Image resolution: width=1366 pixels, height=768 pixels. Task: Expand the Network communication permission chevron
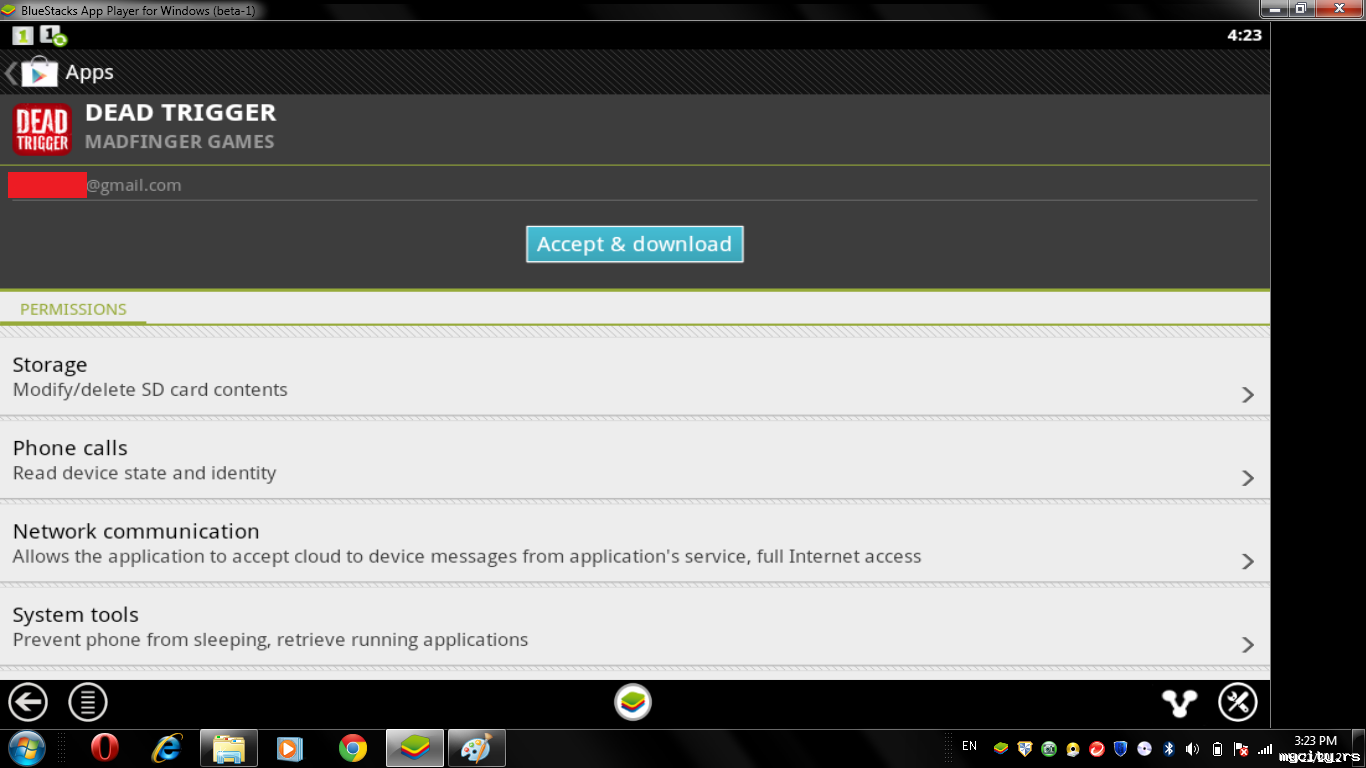point(1248,561)
